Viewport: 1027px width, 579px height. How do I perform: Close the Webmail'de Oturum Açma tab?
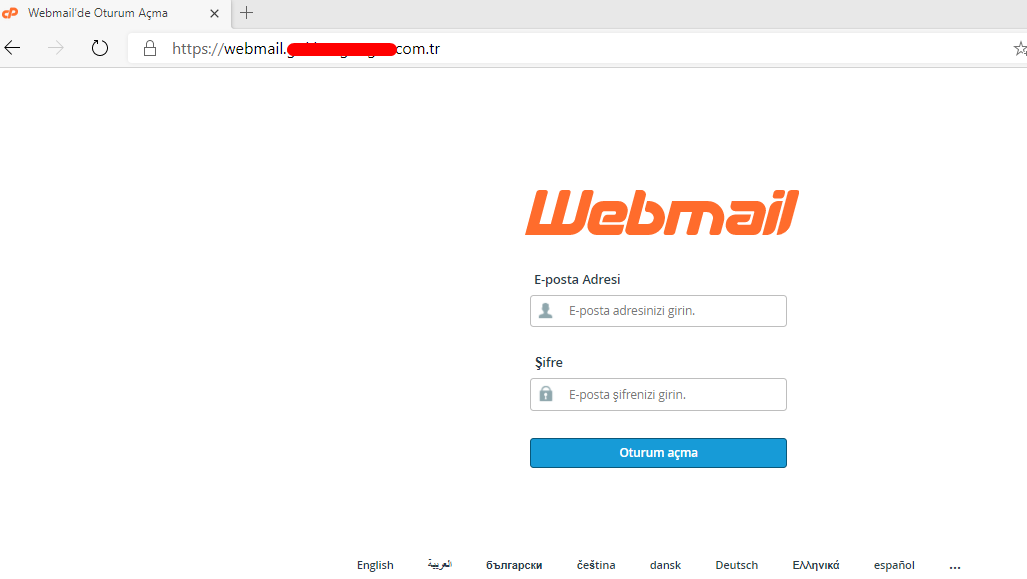point(214,13)
